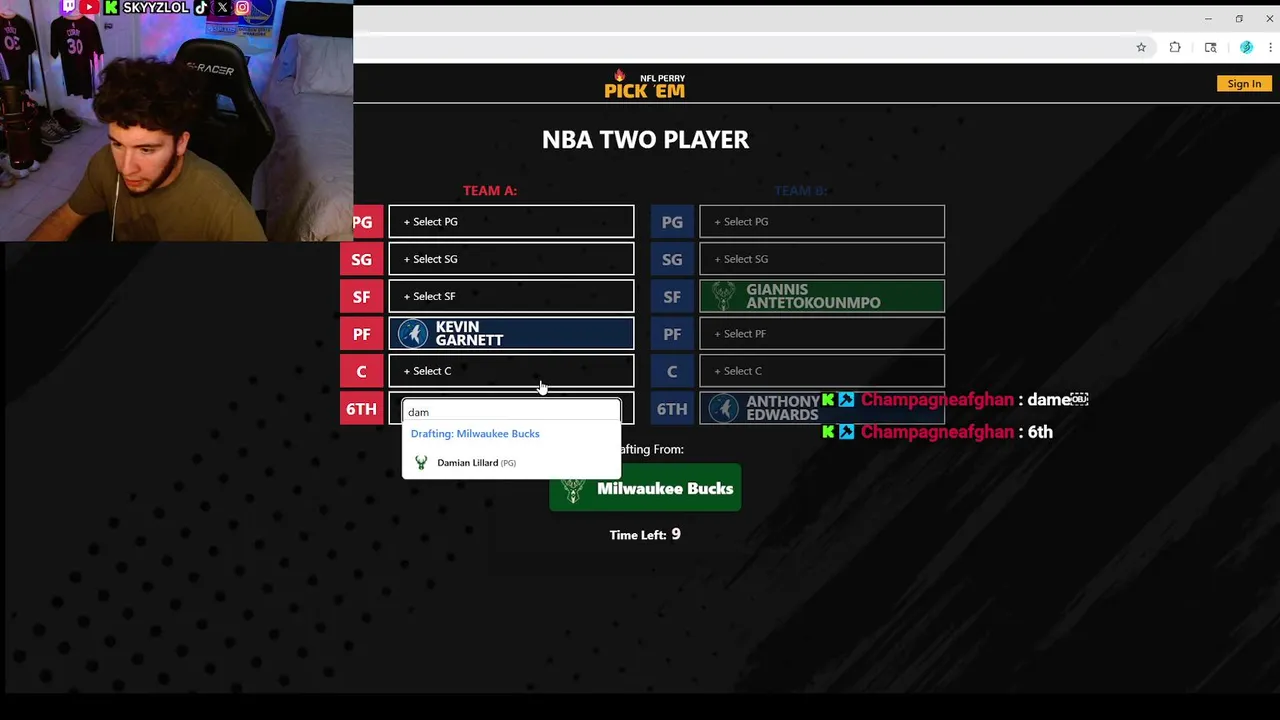
Task: Click the Anthony Edwards 6TH slot
Action: tap(822, 408)
